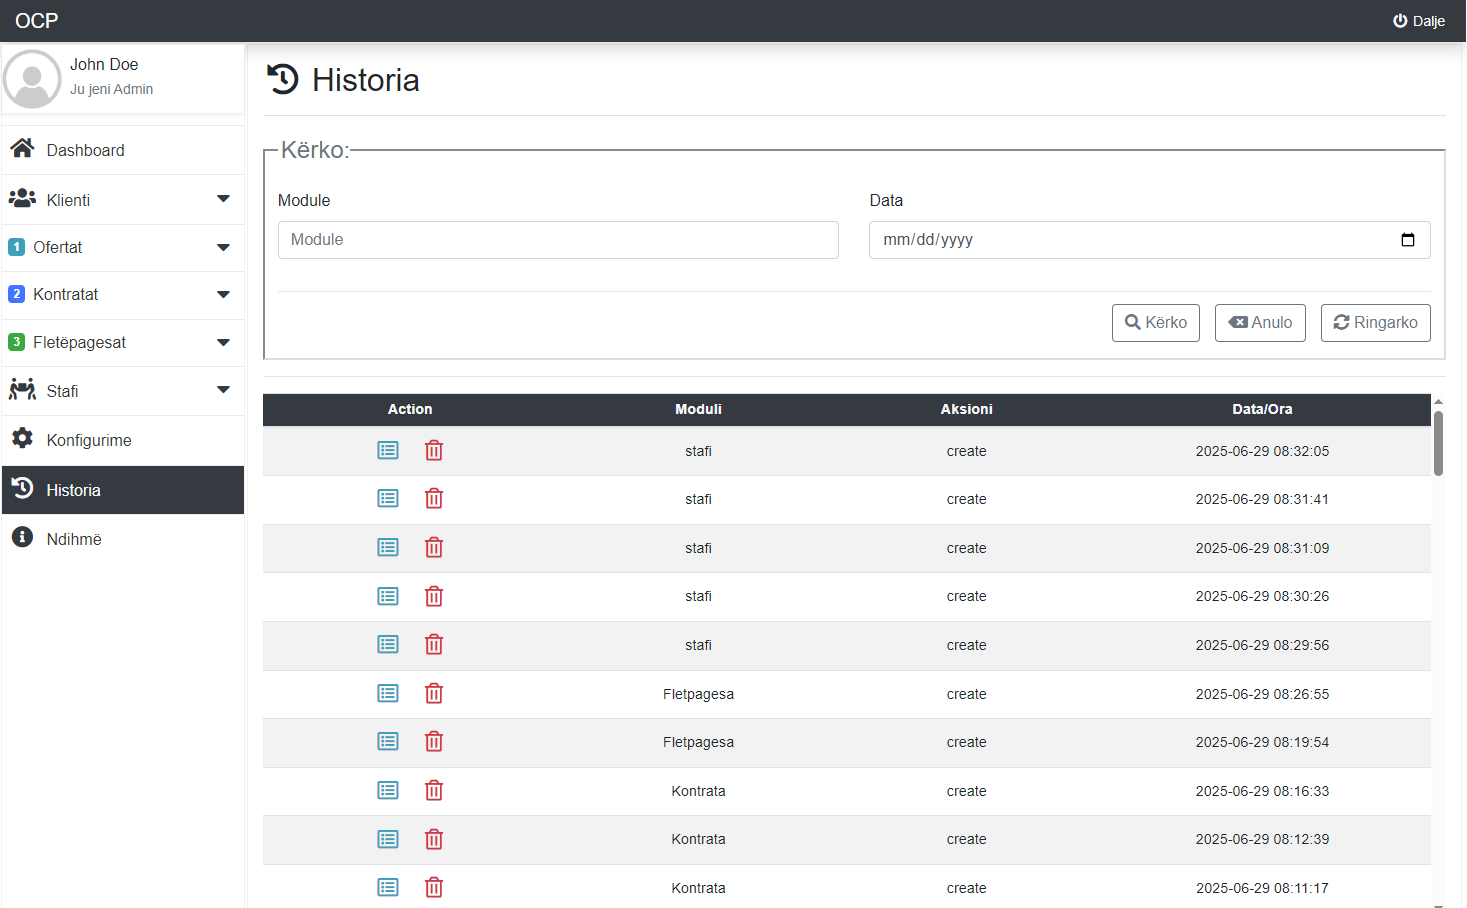This screenshot has width=1467, height=908.
Task: Click into the Module search field
Action: pos(558,240)
